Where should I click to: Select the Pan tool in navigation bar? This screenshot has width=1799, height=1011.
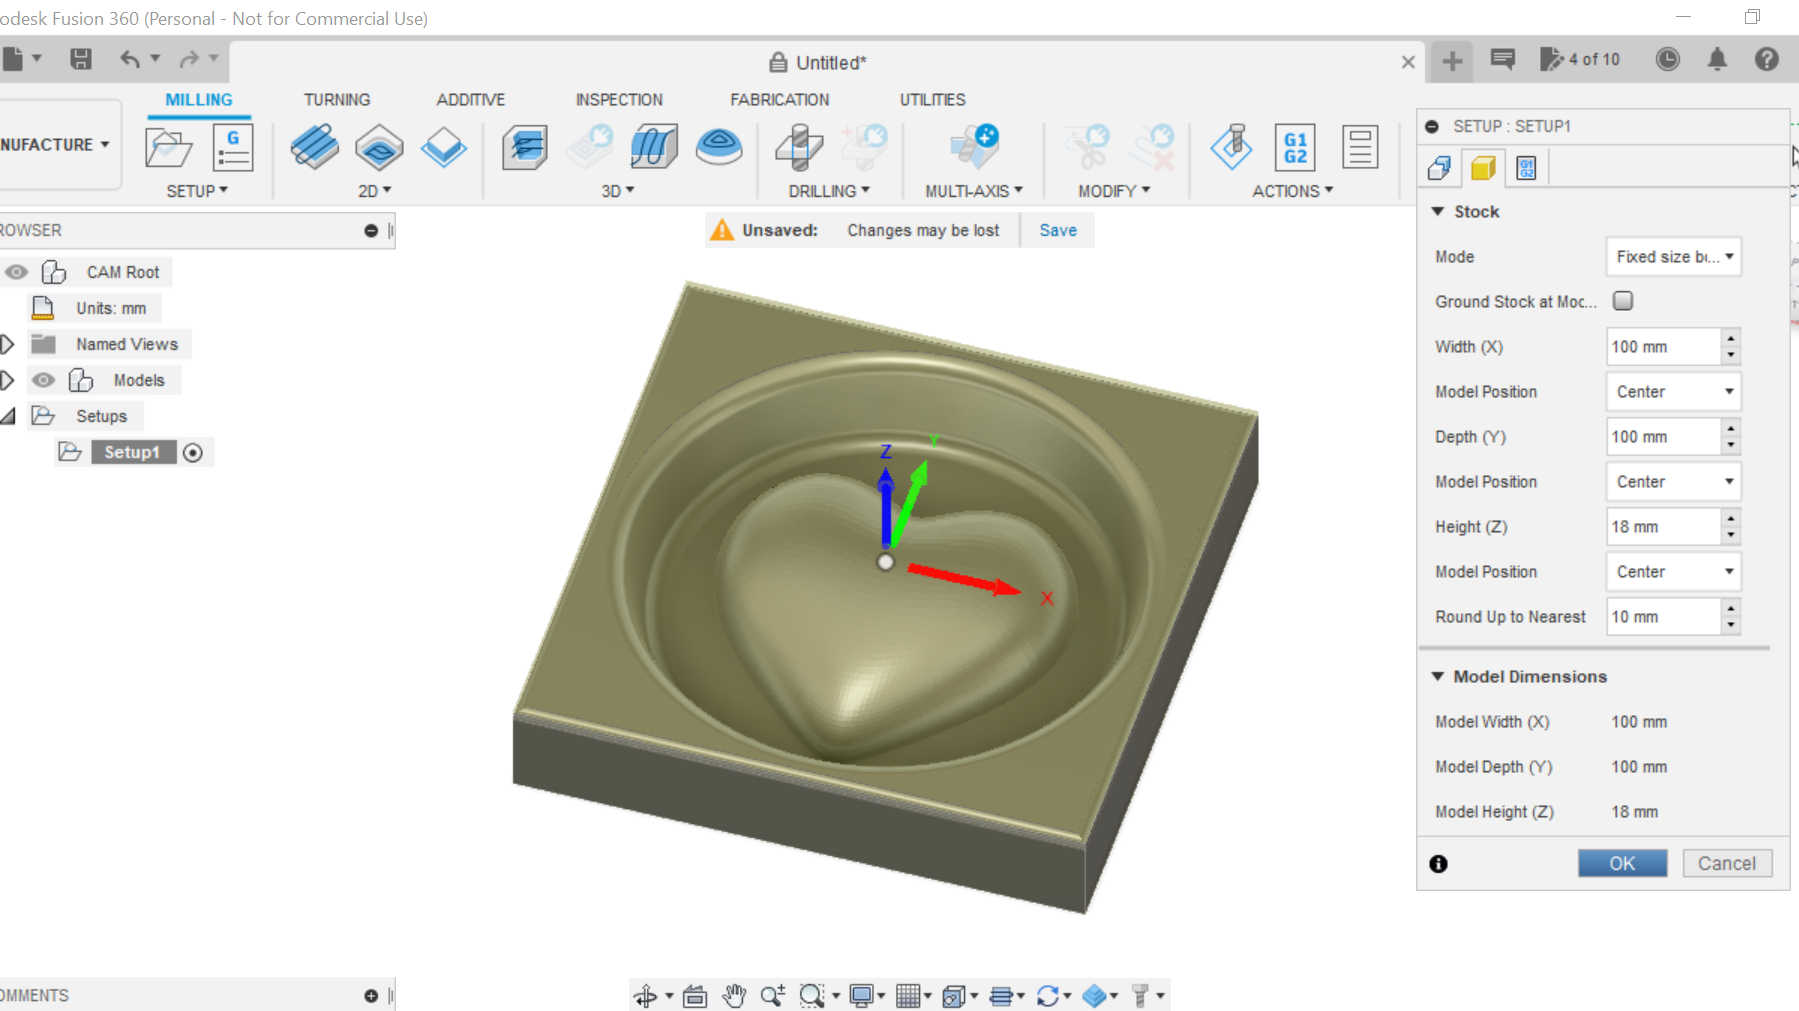(735, 994)
